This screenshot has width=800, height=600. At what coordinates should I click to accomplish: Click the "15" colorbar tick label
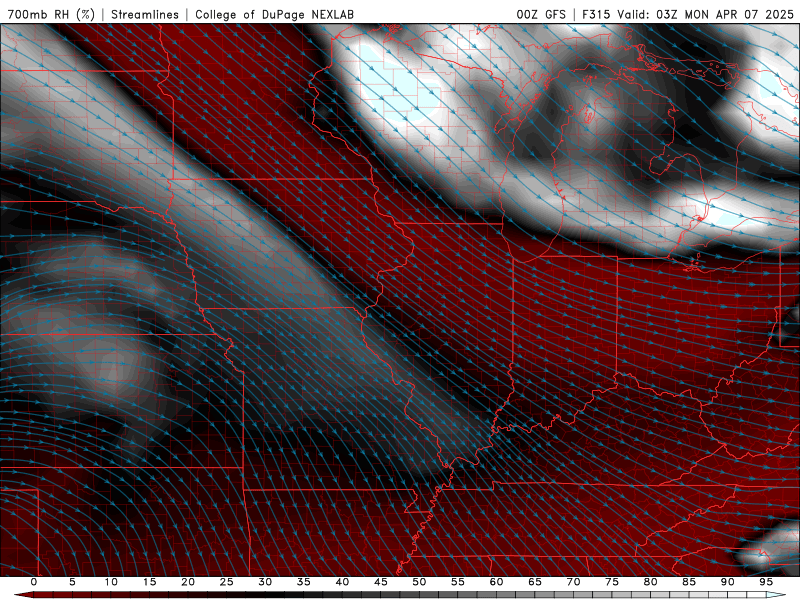(x=149, y=582)
